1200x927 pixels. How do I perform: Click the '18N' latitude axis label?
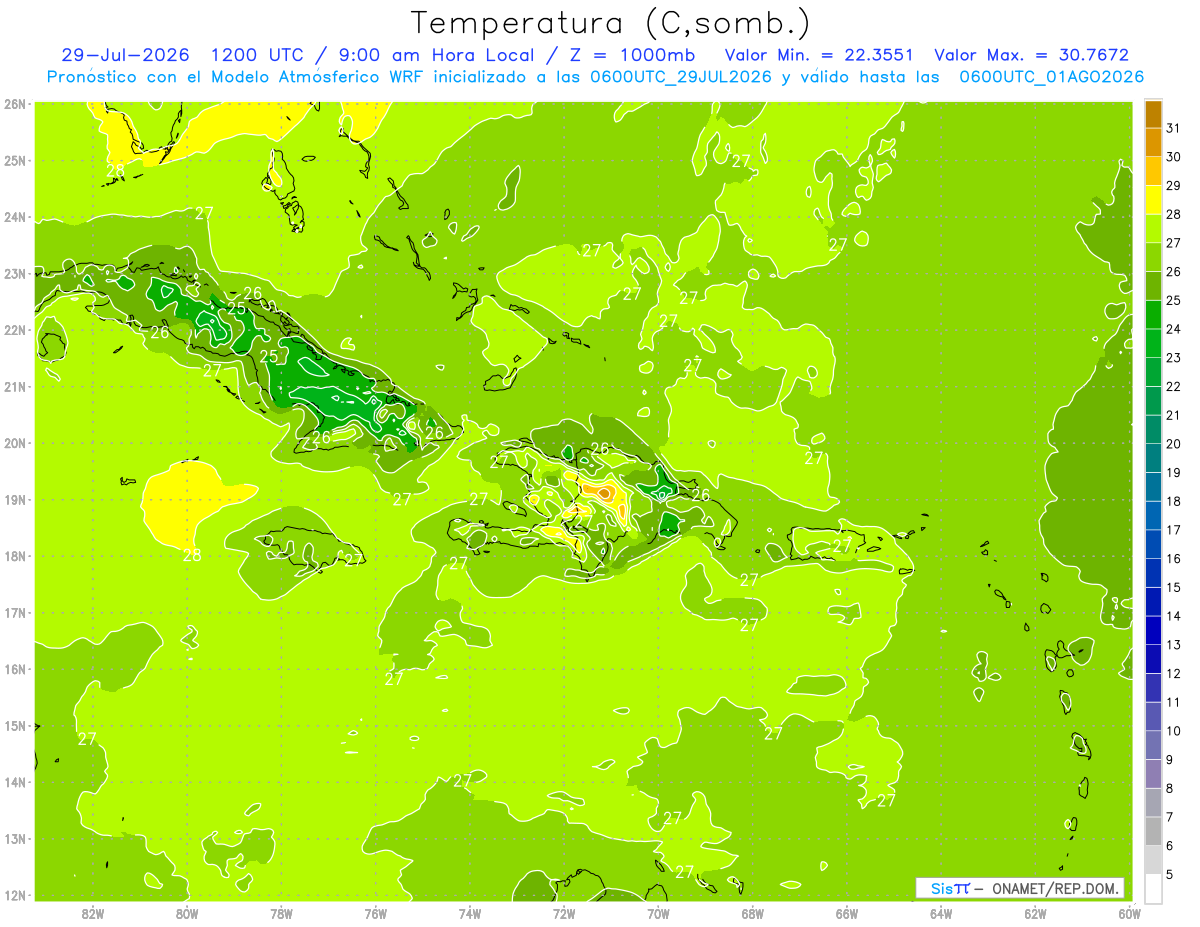(x=15, y=556)
